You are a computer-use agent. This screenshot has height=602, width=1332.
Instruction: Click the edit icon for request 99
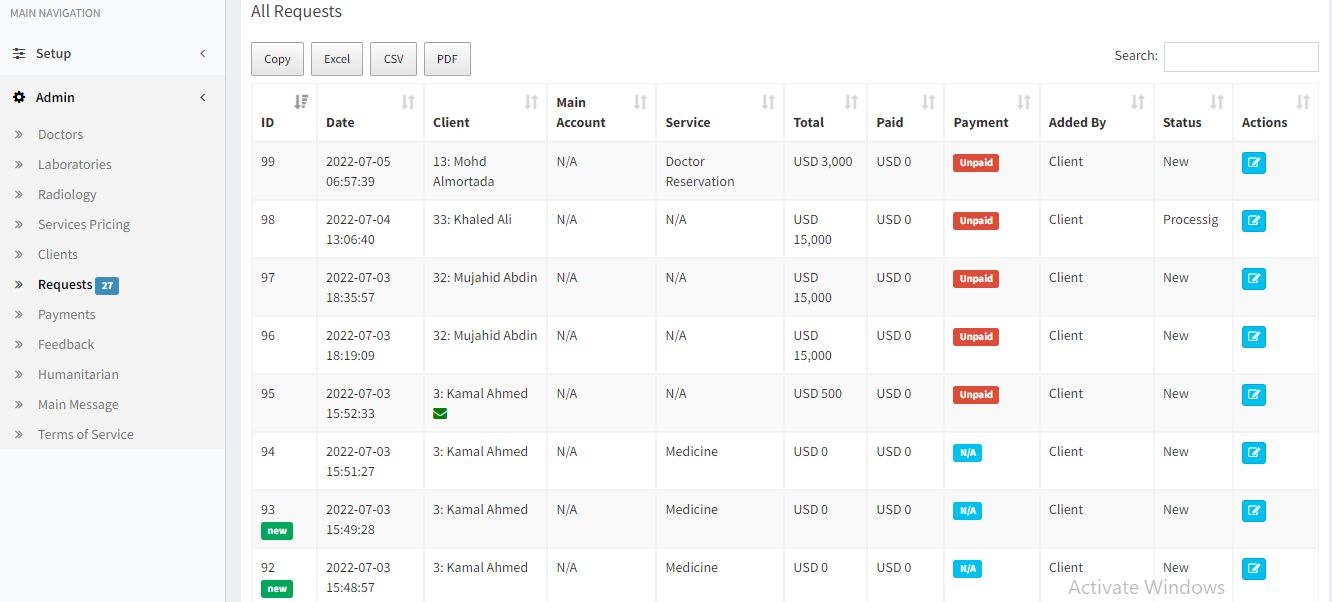coord(1253,162)
